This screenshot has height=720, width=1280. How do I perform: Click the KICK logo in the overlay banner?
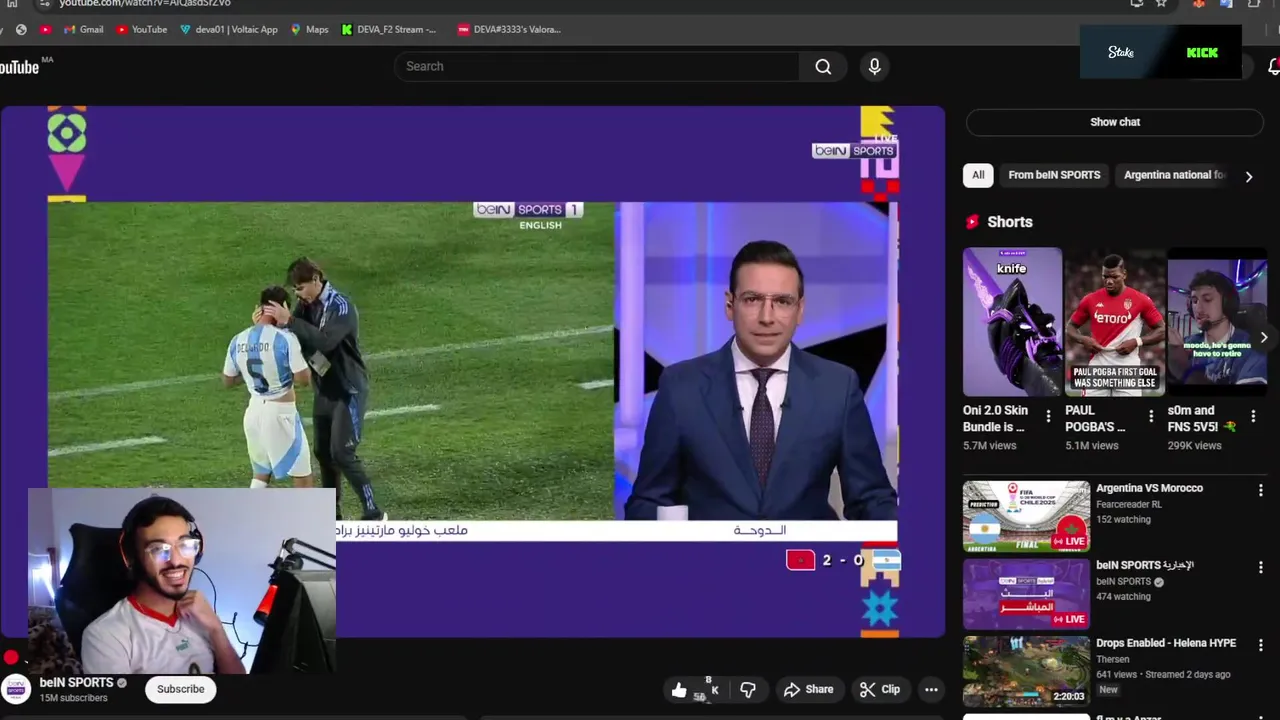click(1202, 52)
